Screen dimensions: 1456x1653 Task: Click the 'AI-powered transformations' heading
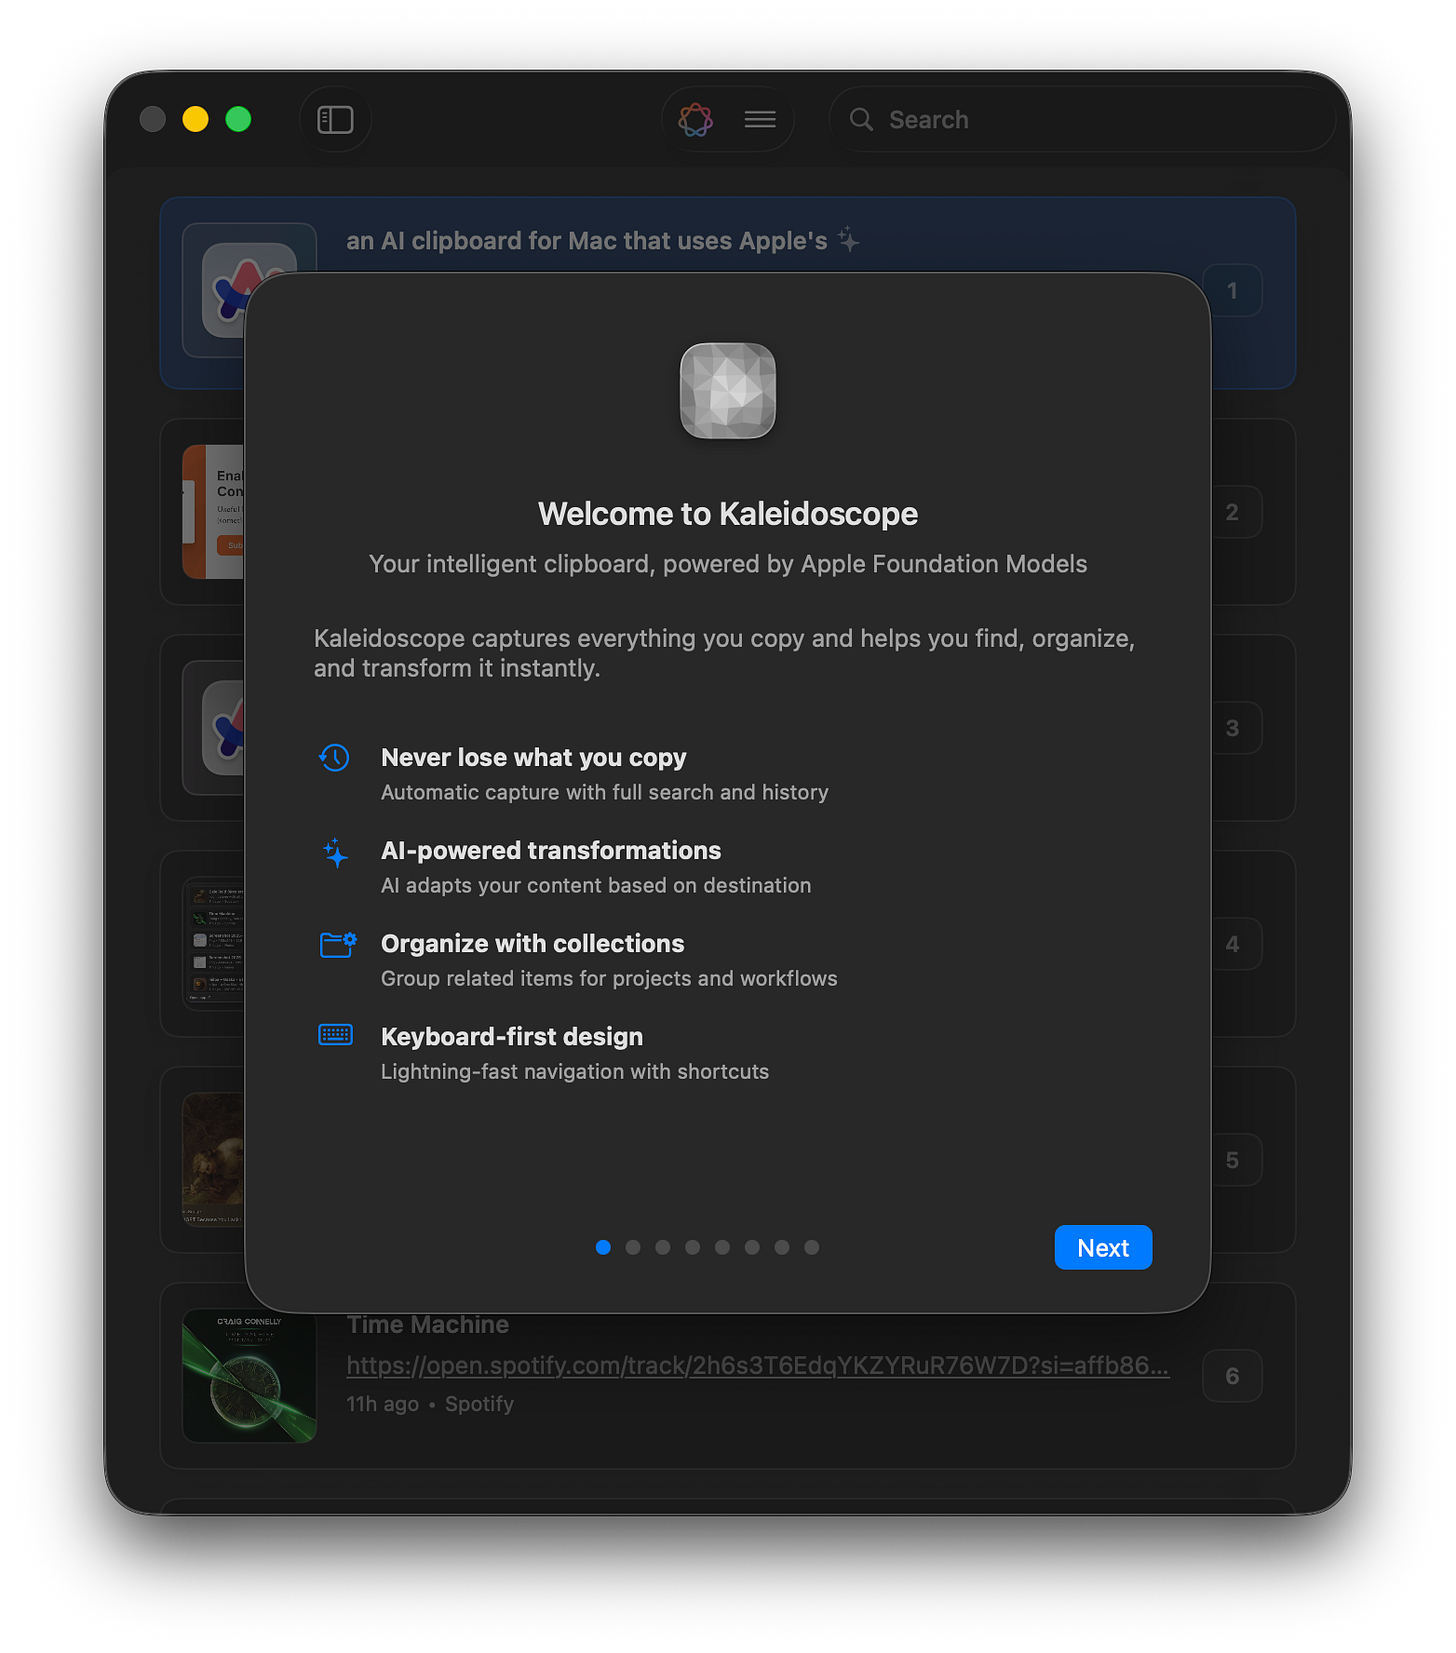551,850
